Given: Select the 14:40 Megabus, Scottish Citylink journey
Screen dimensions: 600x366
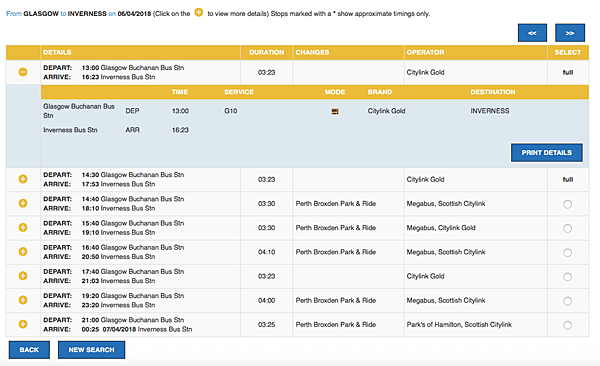Looking at the screenshot, I should [567, 204].
